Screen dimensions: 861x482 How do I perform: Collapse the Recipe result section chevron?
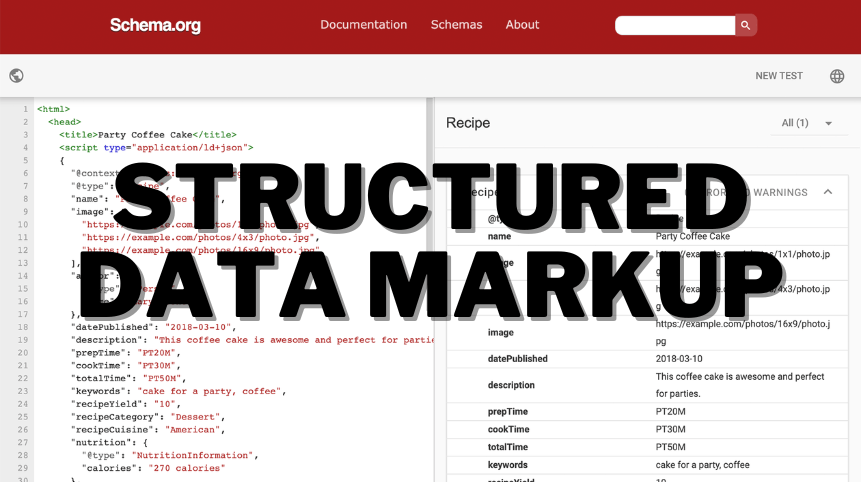(x=828, y=192)
